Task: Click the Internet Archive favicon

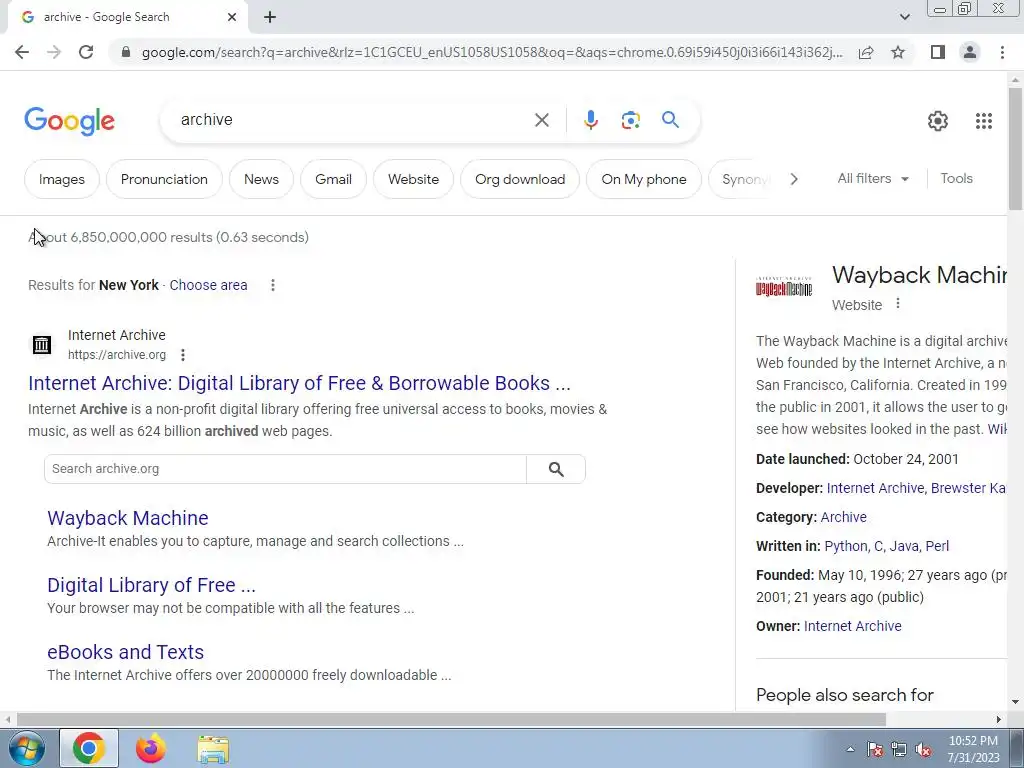Action: tap(42, 345)
